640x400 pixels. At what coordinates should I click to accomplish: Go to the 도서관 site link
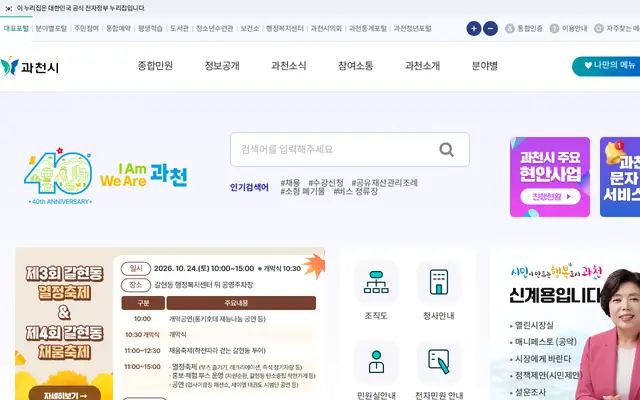(179, 29)
